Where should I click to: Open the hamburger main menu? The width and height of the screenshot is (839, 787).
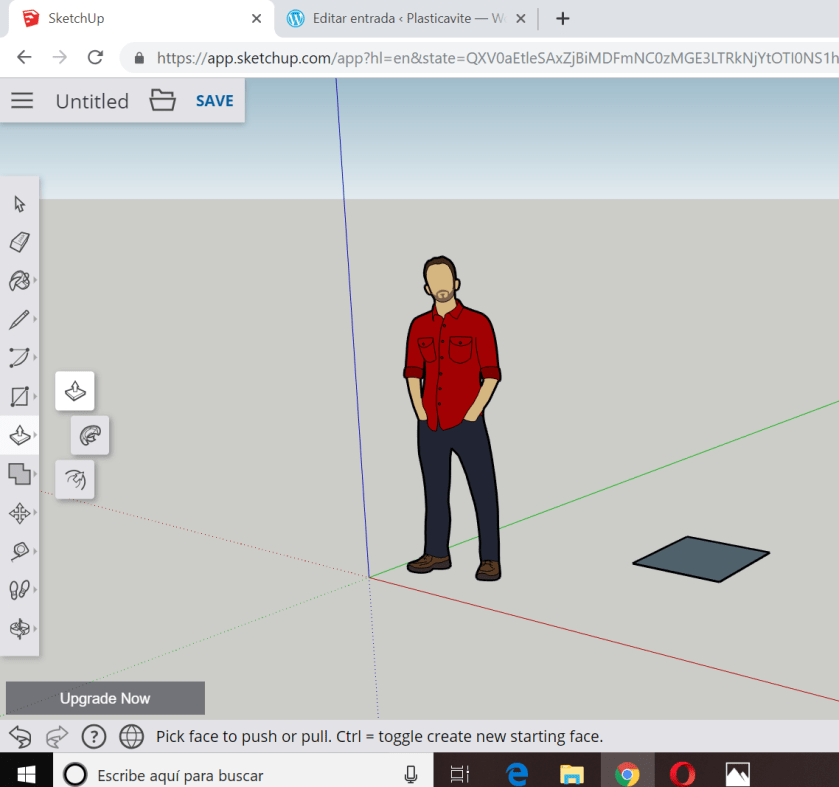(x=22, y=101)
